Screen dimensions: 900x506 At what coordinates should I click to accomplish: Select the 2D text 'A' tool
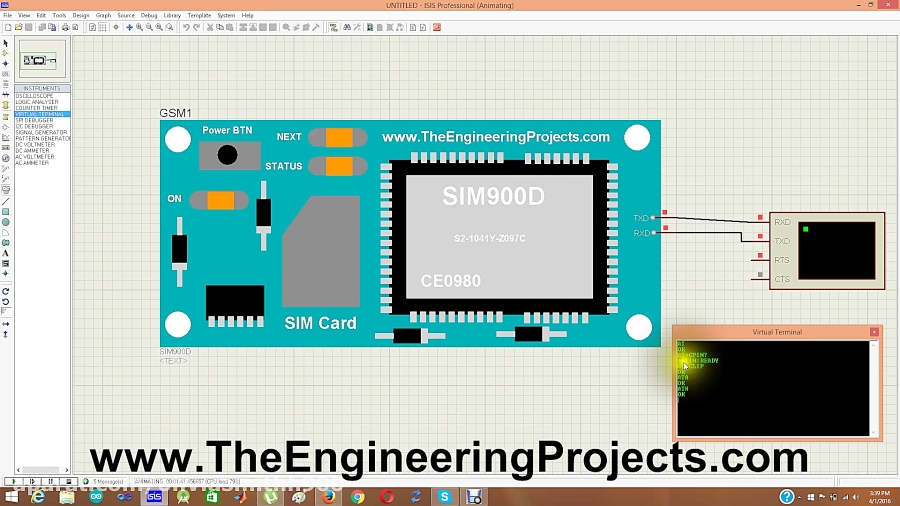pos(5,253)
